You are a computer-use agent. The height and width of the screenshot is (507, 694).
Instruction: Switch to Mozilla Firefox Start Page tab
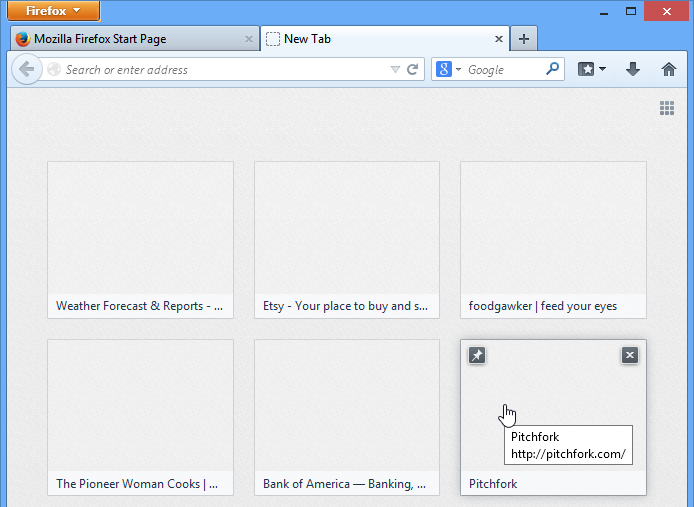tap(135, 39)
